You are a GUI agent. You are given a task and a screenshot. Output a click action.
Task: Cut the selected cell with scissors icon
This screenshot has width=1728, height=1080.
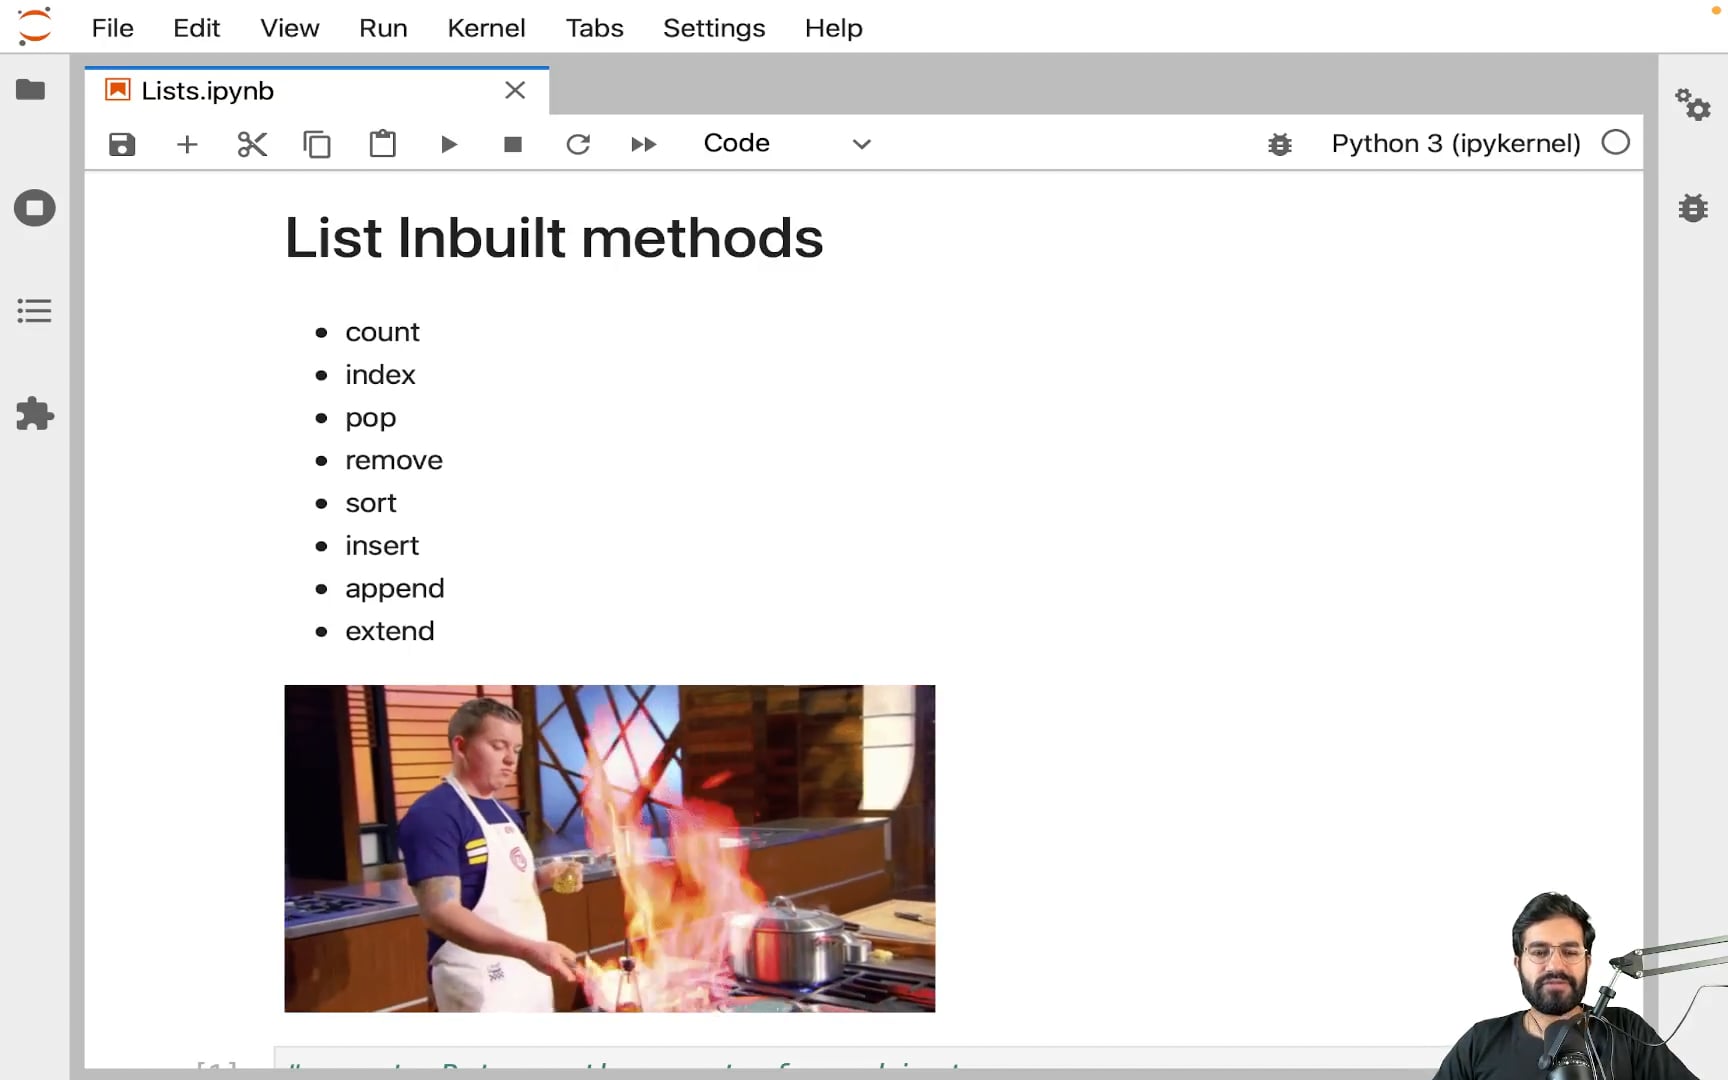coord(252,144)
